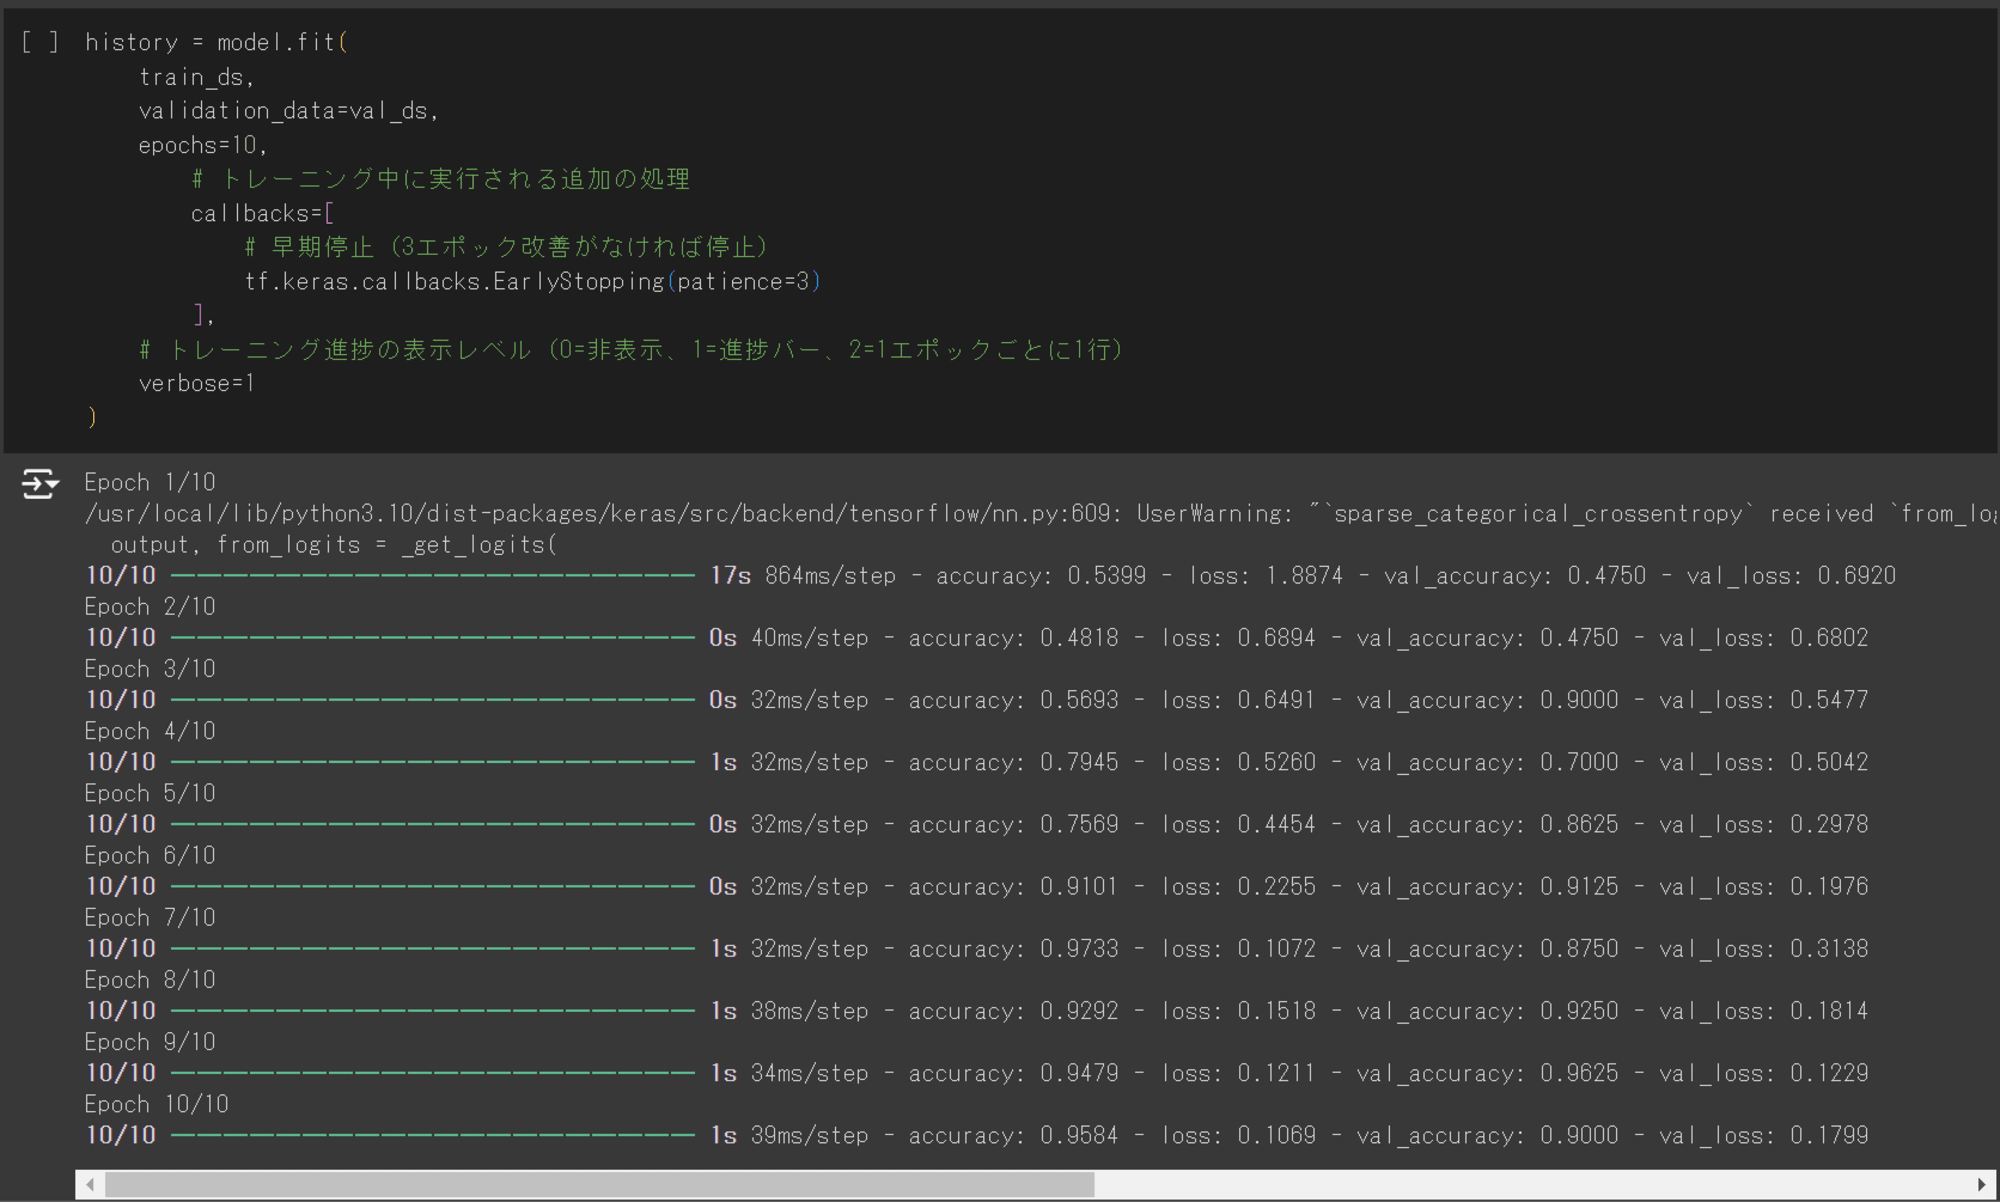
Task: Click 'output, from_logits = _get_logits(' line
Action: click(334, 545)
